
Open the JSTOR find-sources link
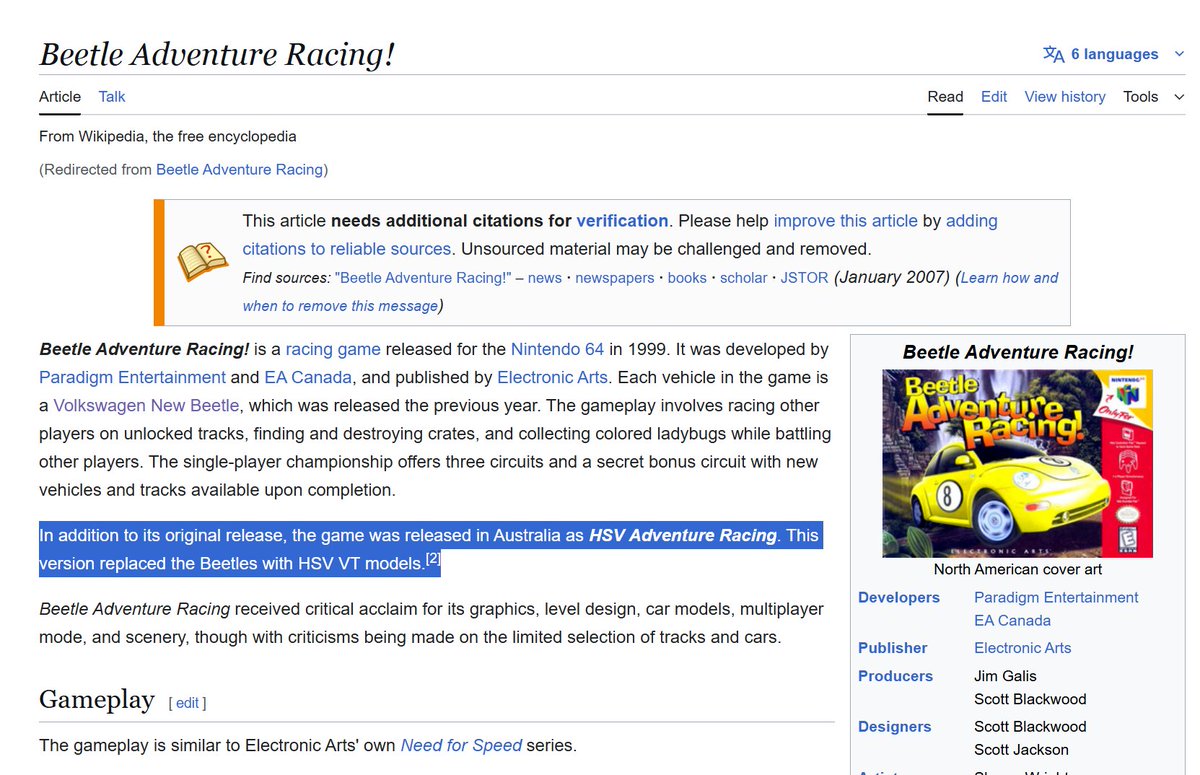pos(805,278)
